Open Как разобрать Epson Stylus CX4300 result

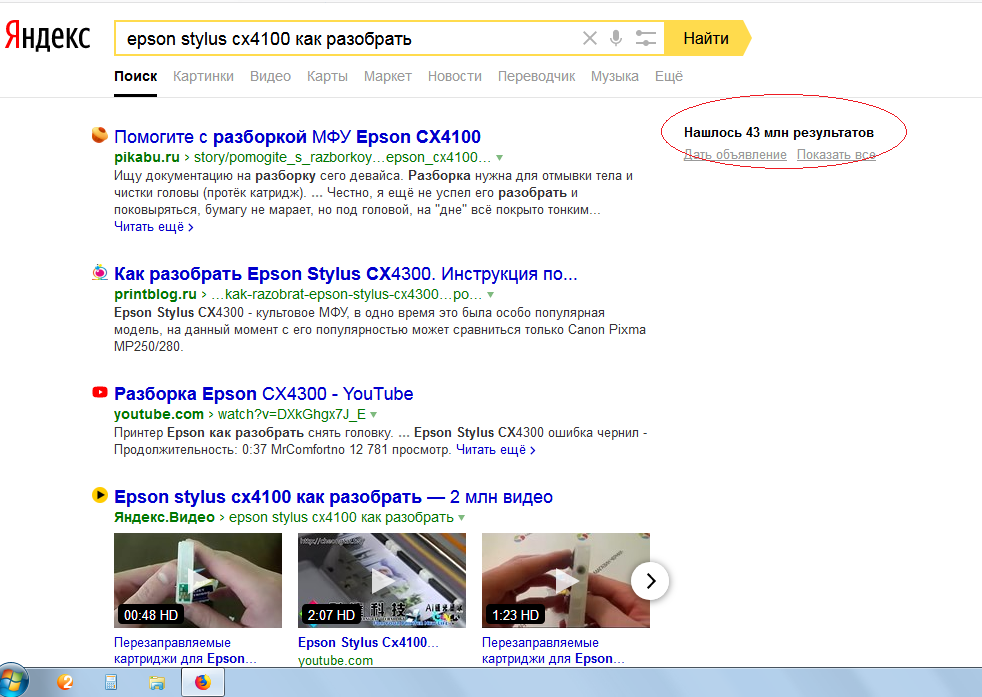pos(346,274)
